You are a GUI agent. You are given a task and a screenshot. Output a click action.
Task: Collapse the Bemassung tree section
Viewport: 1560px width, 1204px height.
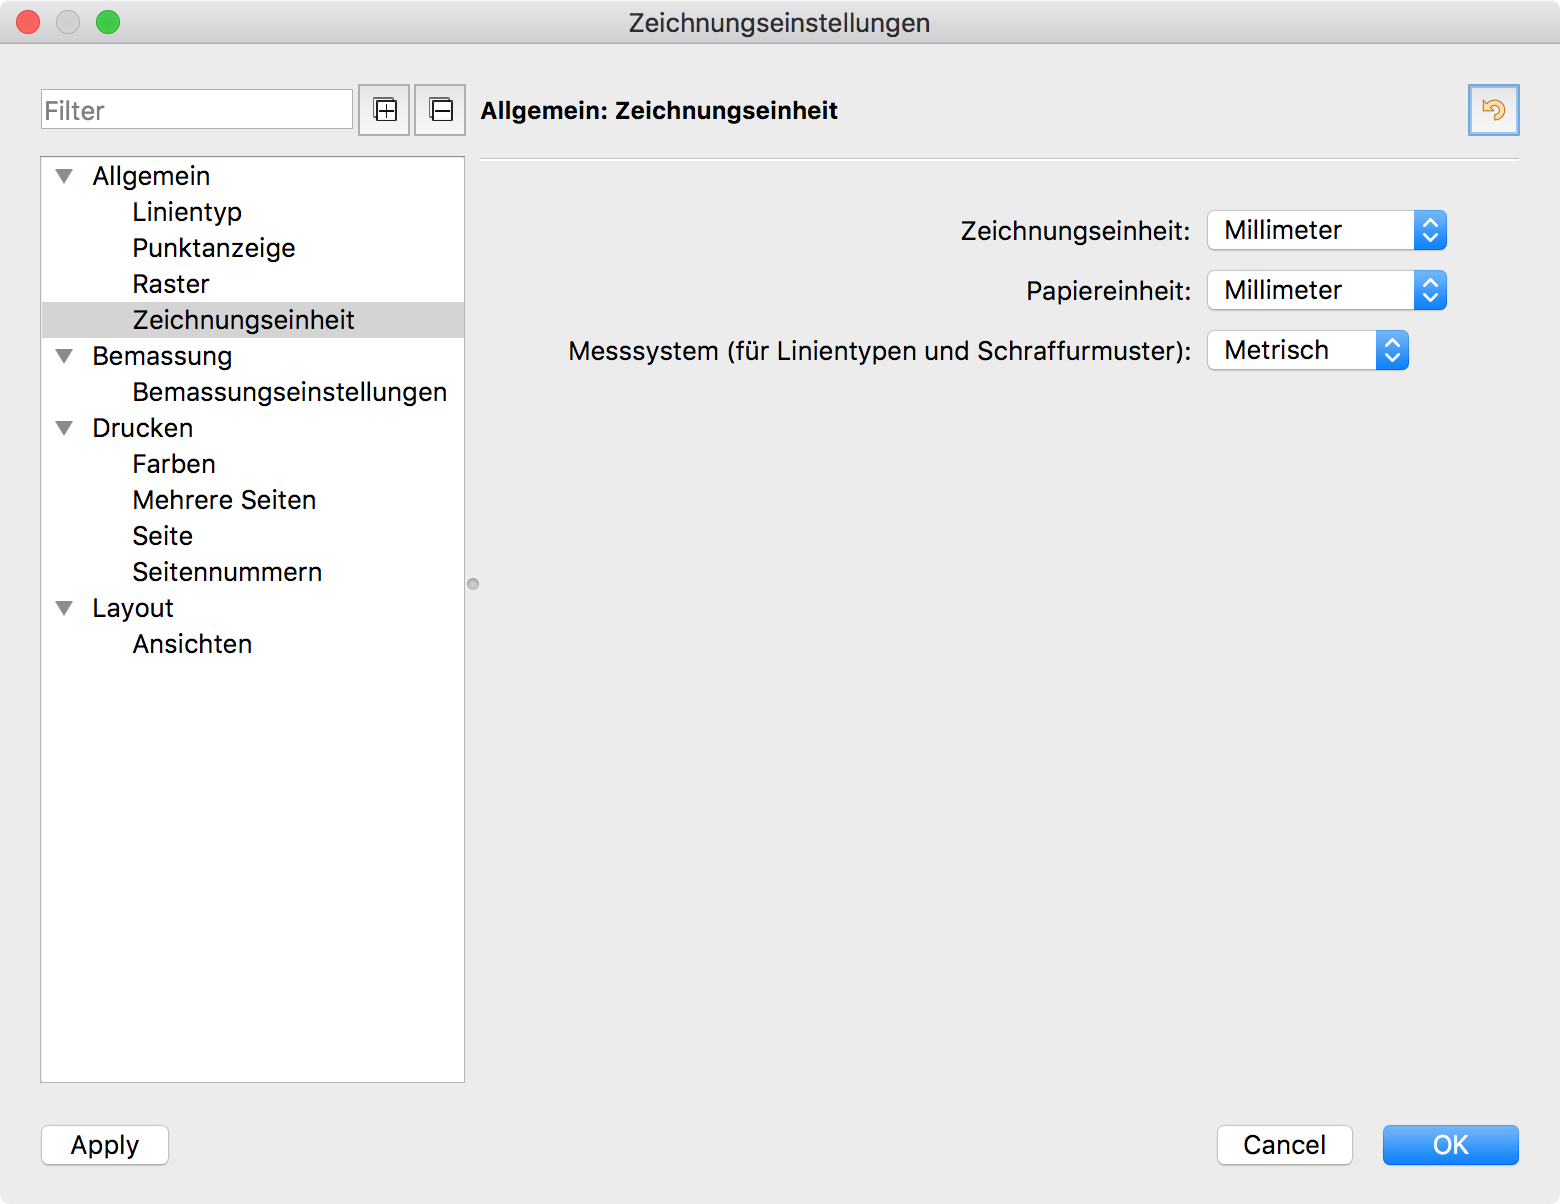[65, 357]
